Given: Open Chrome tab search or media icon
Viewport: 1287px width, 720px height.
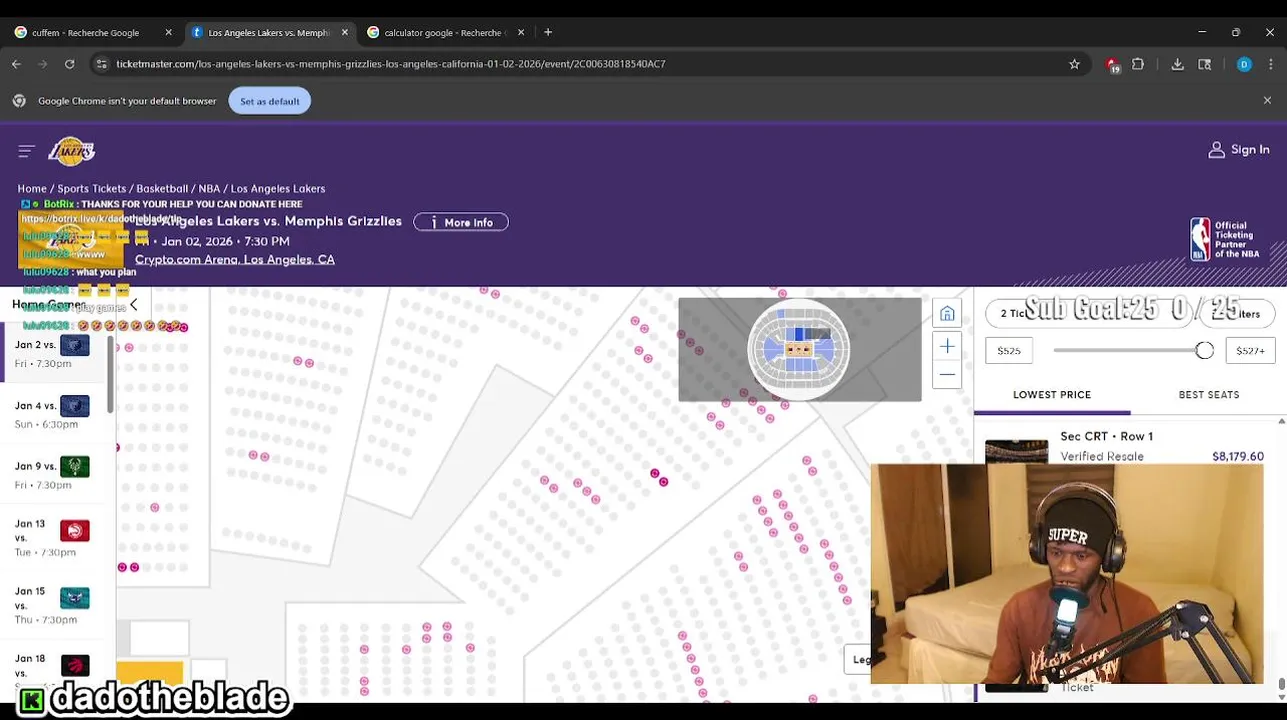Looking at the screenshot, I should (x=1205, y=64).
